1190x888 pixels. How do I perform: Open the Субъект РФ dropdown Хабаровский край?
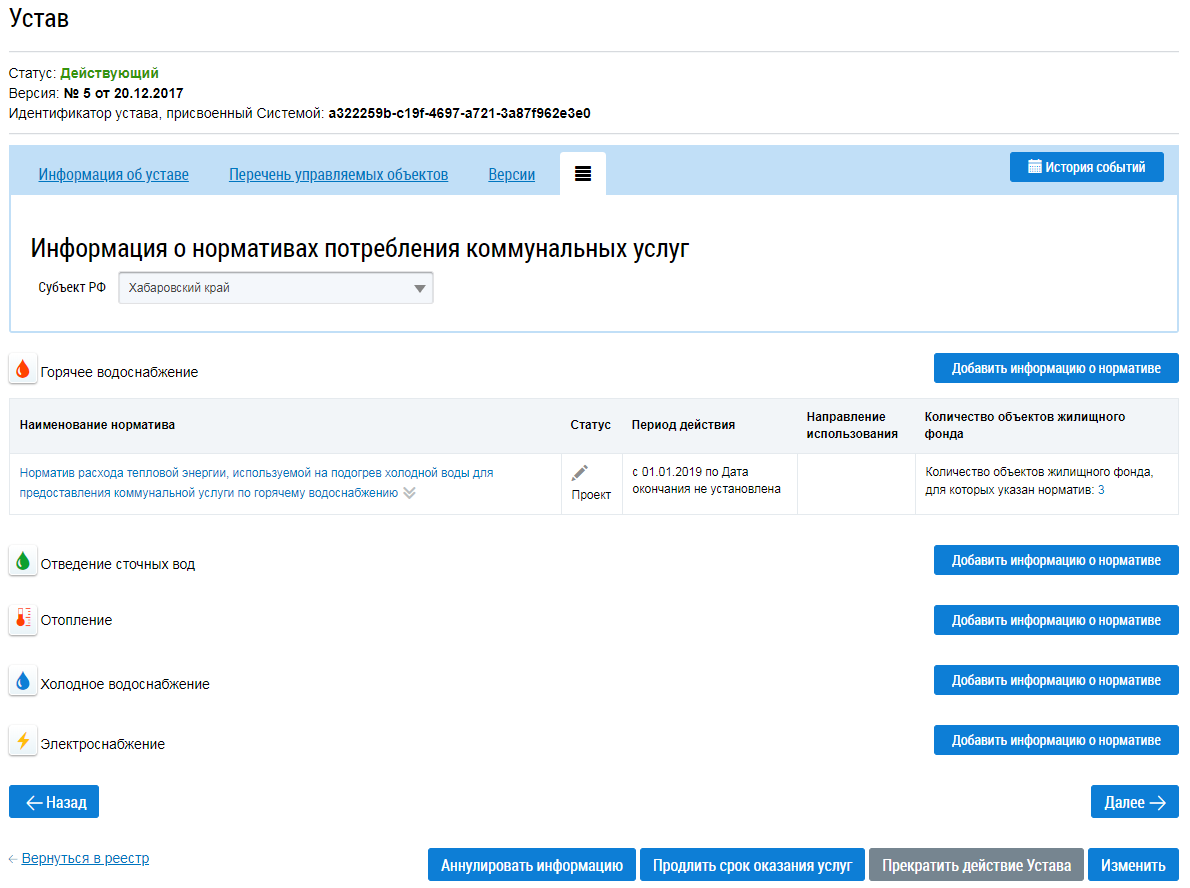click(x=276, y=288)
